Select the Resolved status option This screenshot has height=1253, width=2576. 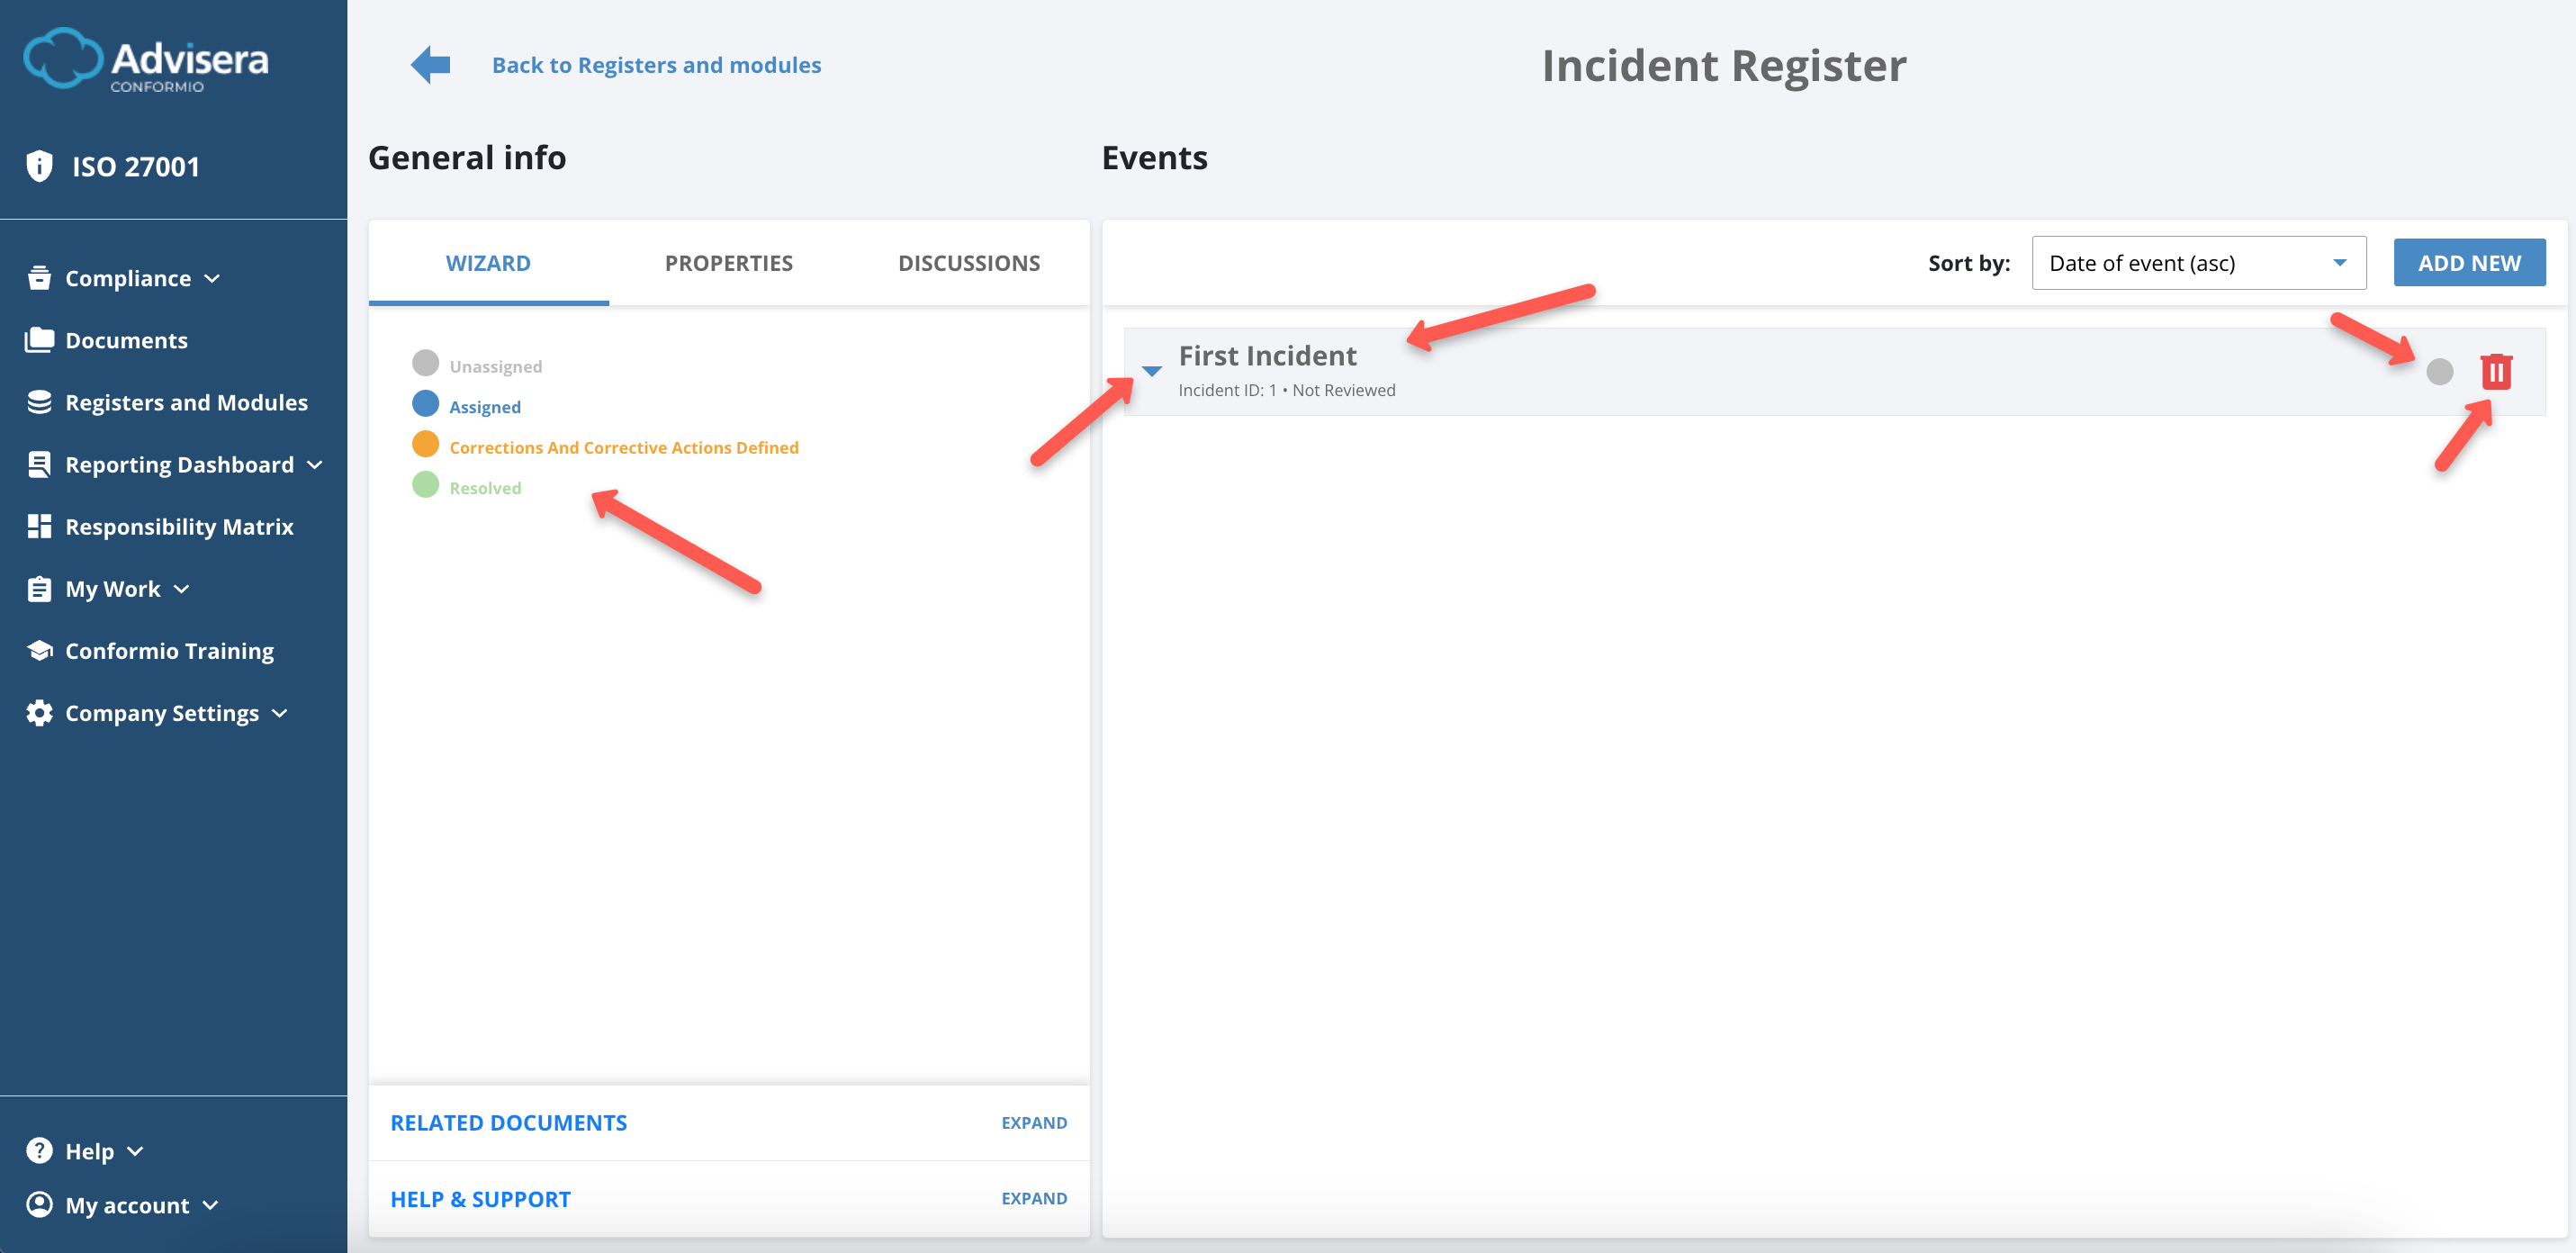425,486
